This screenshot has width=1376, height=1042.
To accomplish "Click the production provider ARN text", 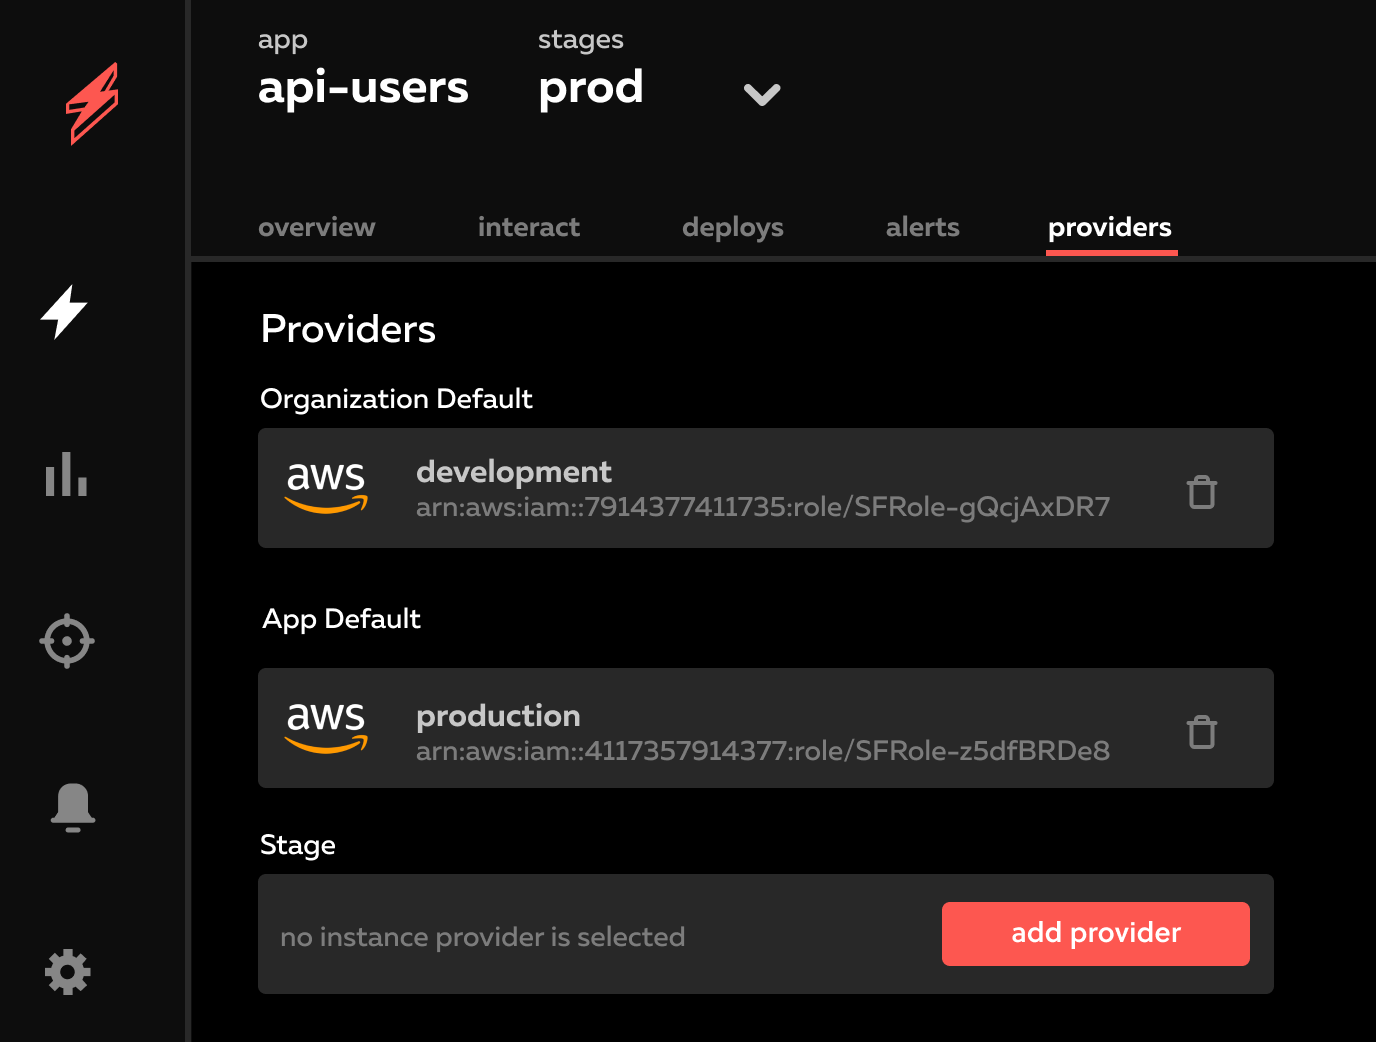I will (762, 751).
